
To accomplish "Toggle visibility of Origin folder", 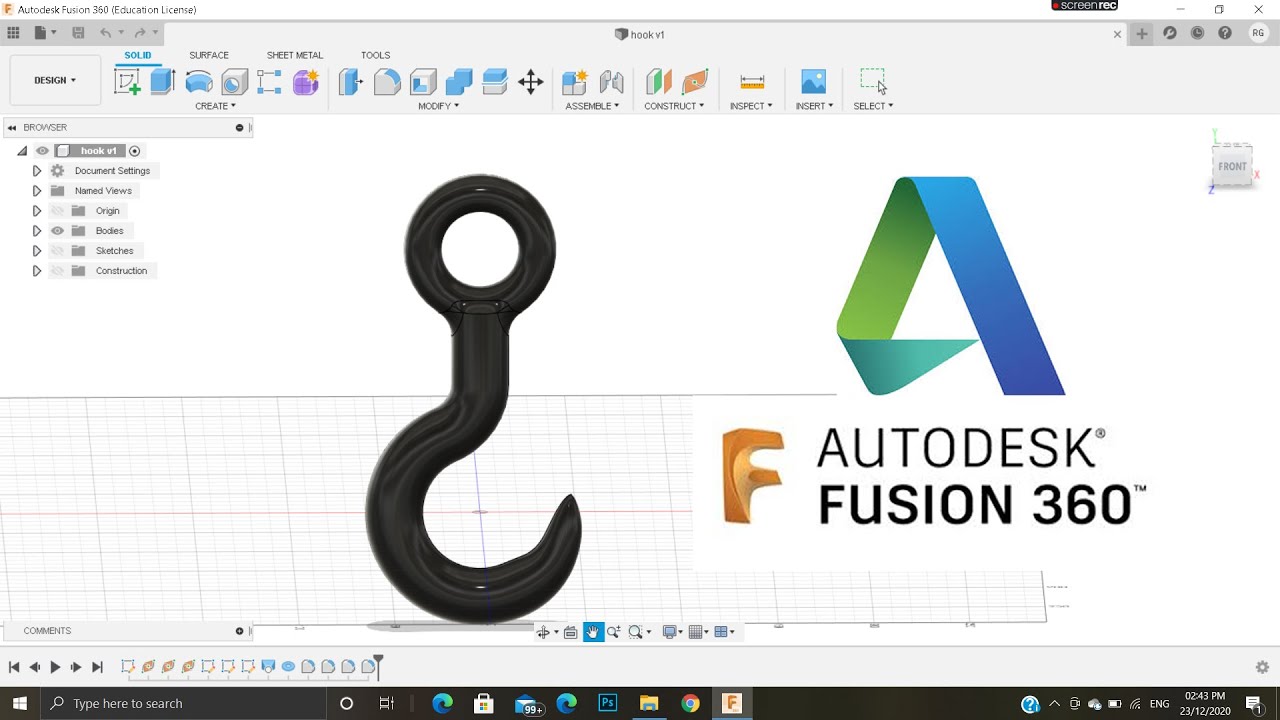I will (x=57, y=211).
